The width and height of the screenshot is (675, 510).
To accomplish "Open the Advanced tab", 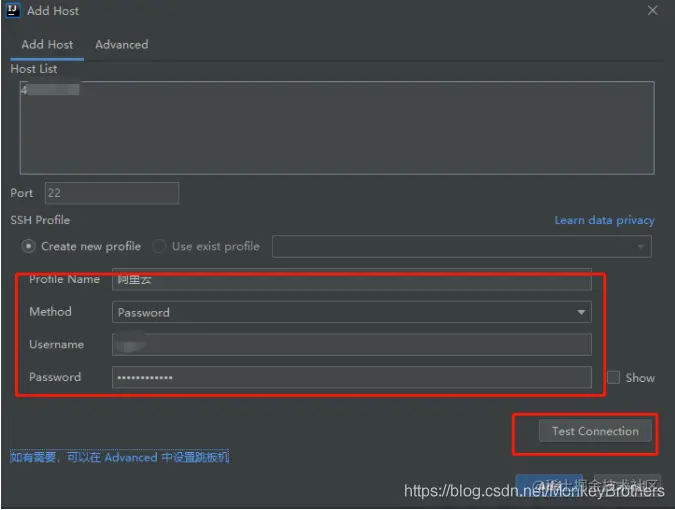I will tap(121, 45).
